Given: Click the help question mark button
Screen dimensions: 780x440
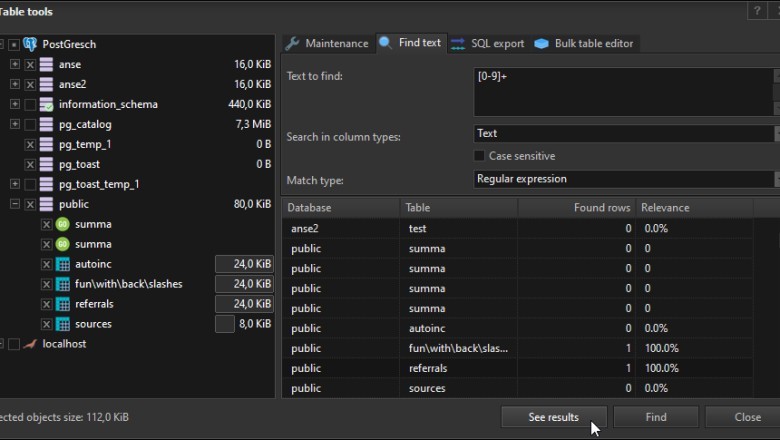Looking at the screenshot, I should coord(757,11).
